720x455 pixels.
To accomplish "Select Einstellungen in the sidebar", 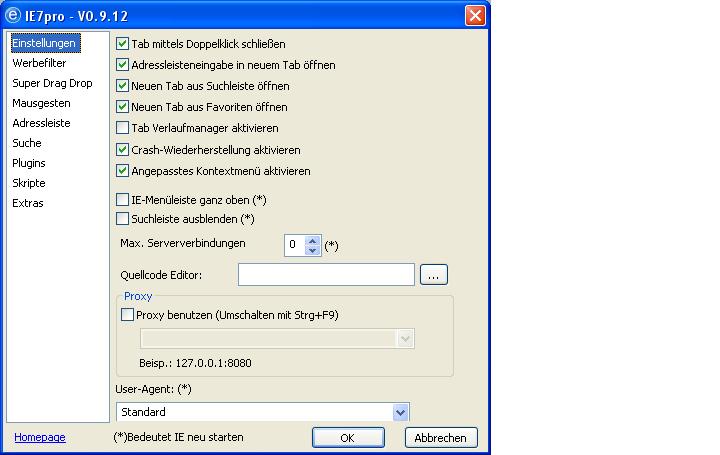I will tap(44, 43).
